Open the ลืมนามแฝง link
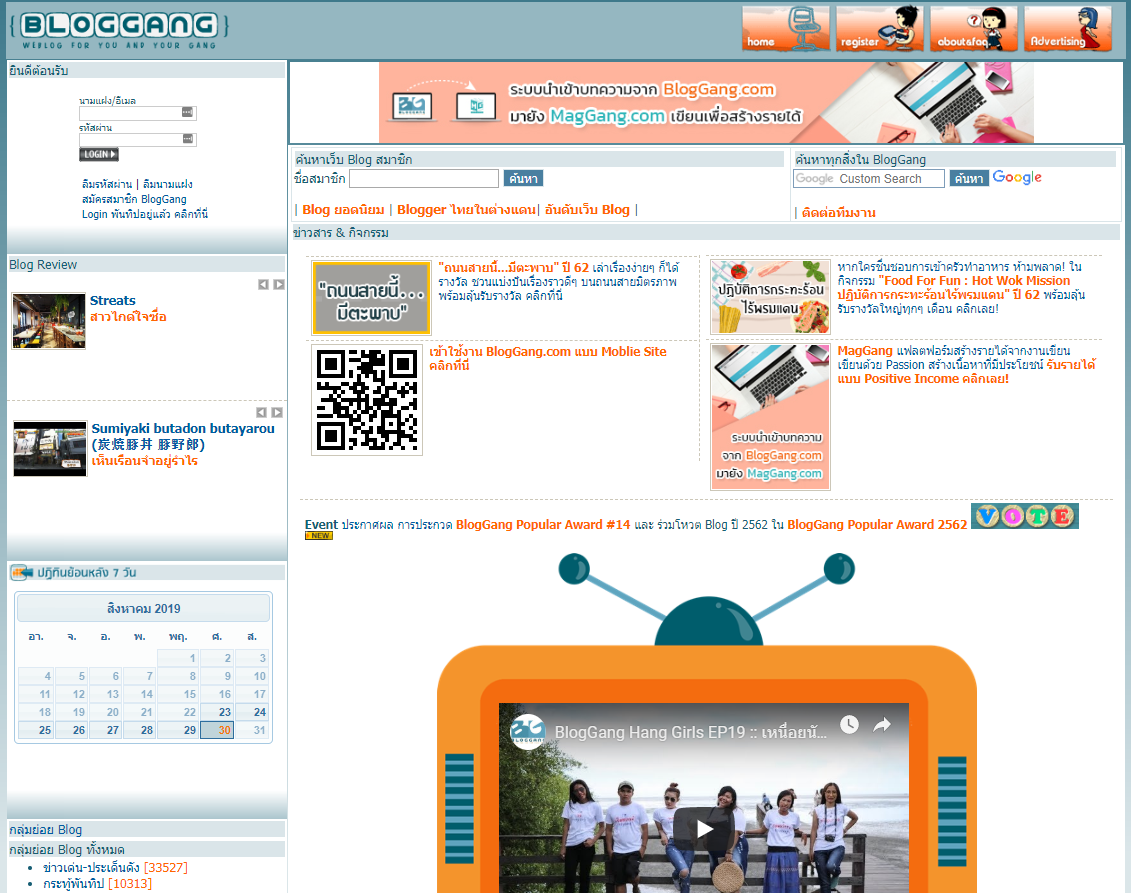Image resolution: width=1131 pixels, height=893 pixels. pos(167,184)
